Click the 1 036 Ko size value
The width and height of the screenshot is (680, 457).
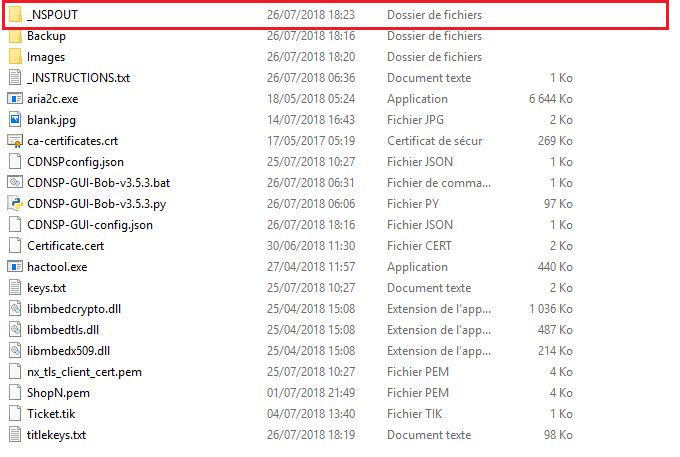point(551,309)
